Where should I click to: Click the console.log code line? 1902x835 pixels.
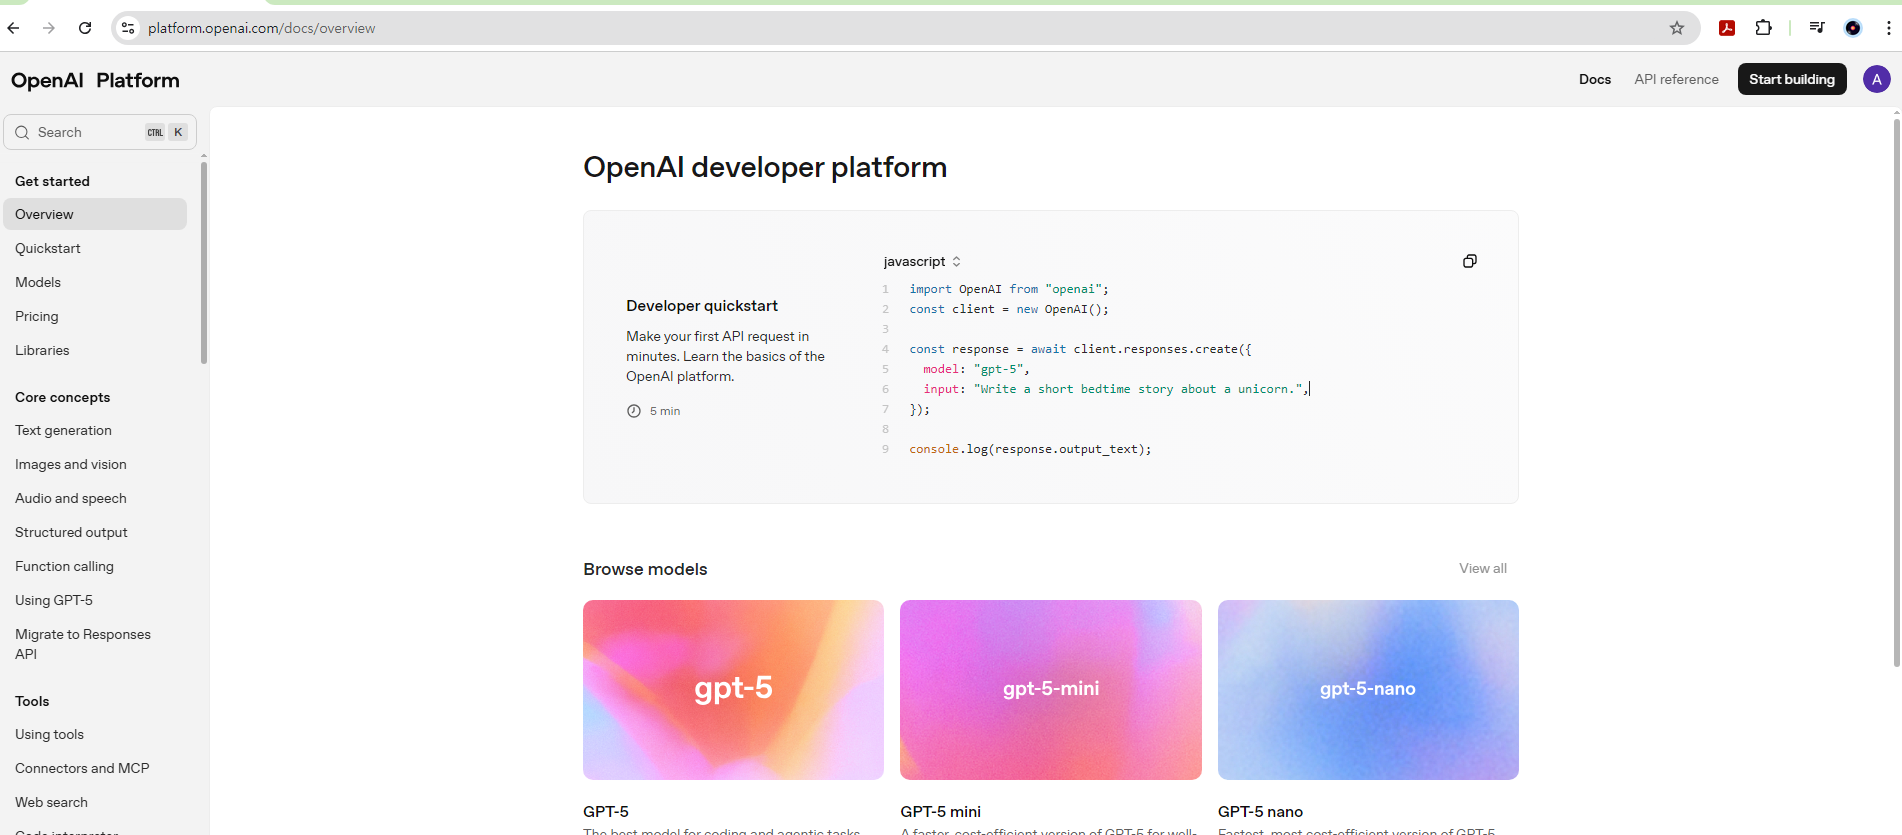click(1030, 449)
